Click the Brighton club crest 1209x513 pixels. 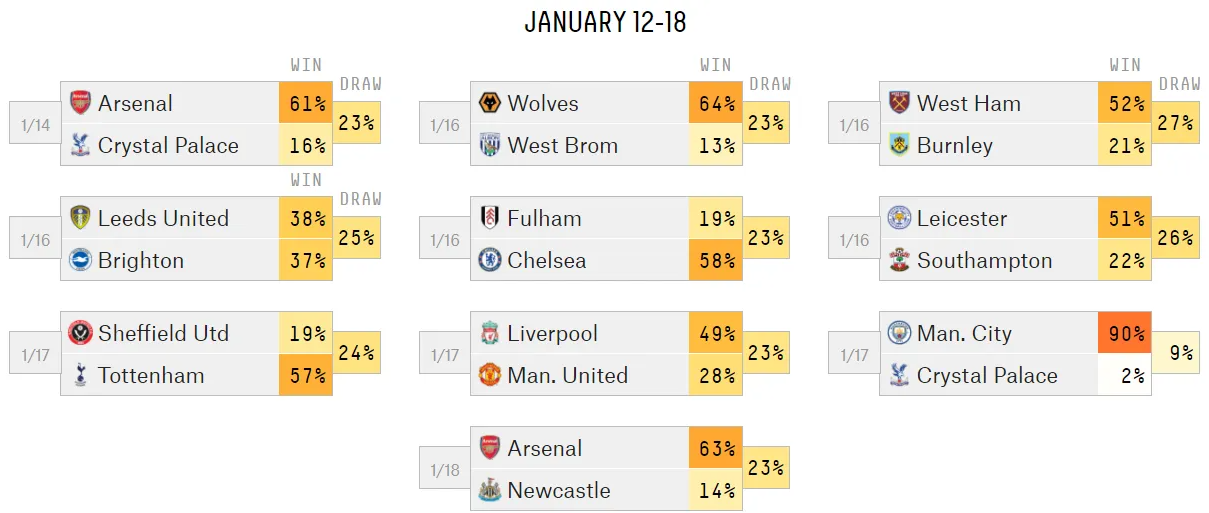pos(80,260)
